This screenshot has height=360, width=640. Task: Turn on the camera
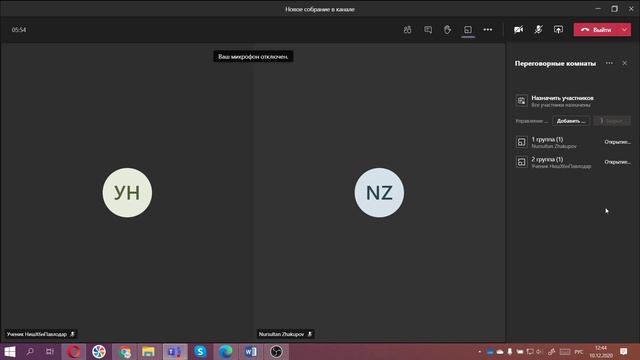(518, 30)
